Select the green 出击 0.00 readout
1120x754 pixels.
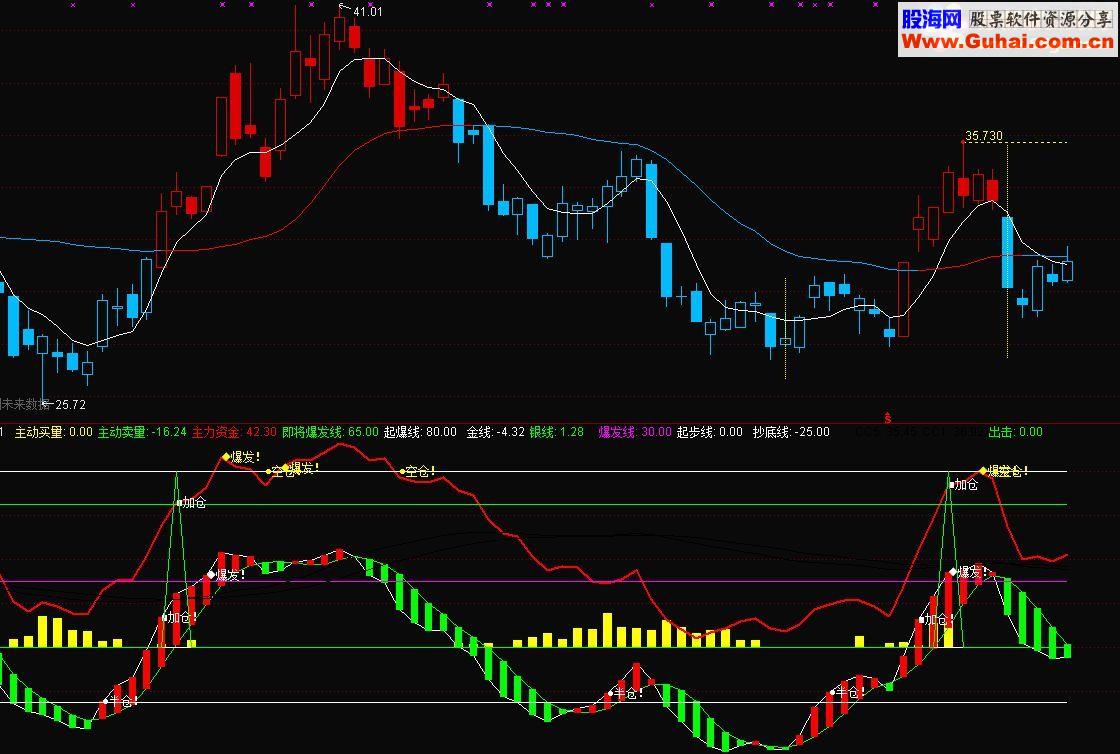1015,432
